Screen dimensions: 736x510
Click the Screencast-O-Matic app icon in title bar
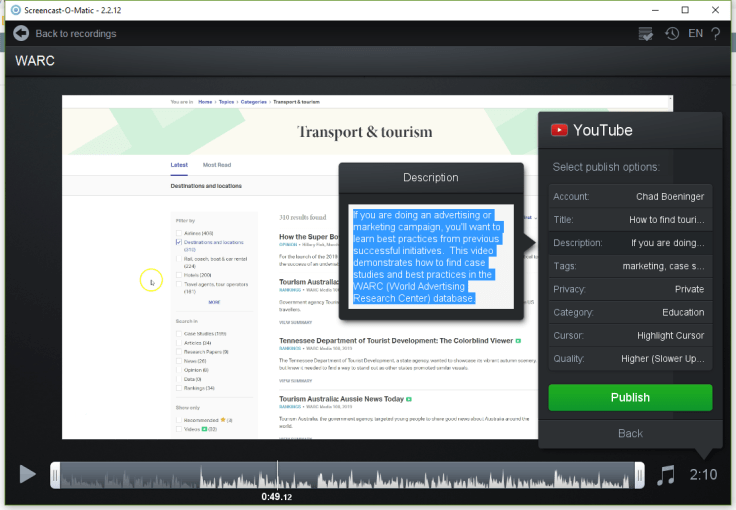[x=16, y=10]
